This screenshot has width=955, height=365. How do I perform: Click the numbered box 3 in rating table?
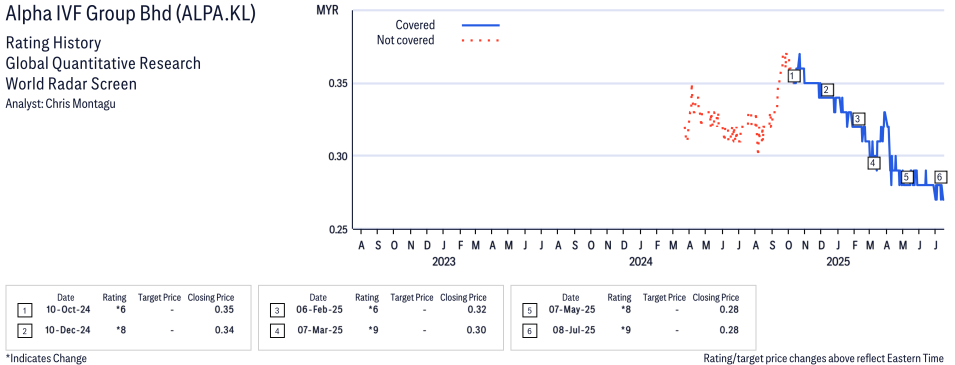[x=277, y=310]
